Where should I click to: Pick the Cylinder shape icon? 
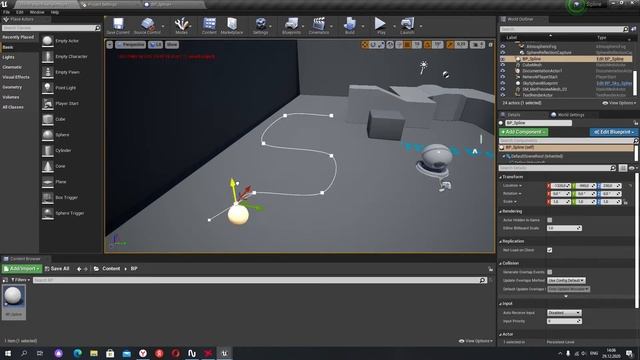(48, 150)
